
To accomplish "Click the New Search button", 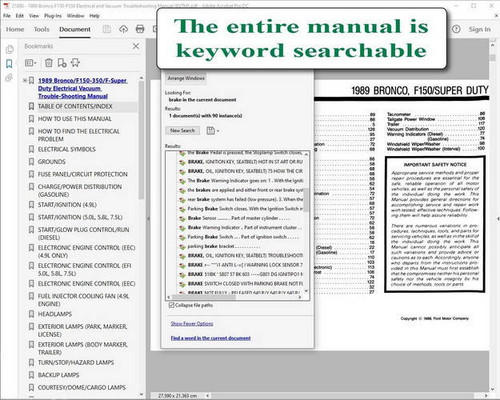I will [x=182, y=131].
